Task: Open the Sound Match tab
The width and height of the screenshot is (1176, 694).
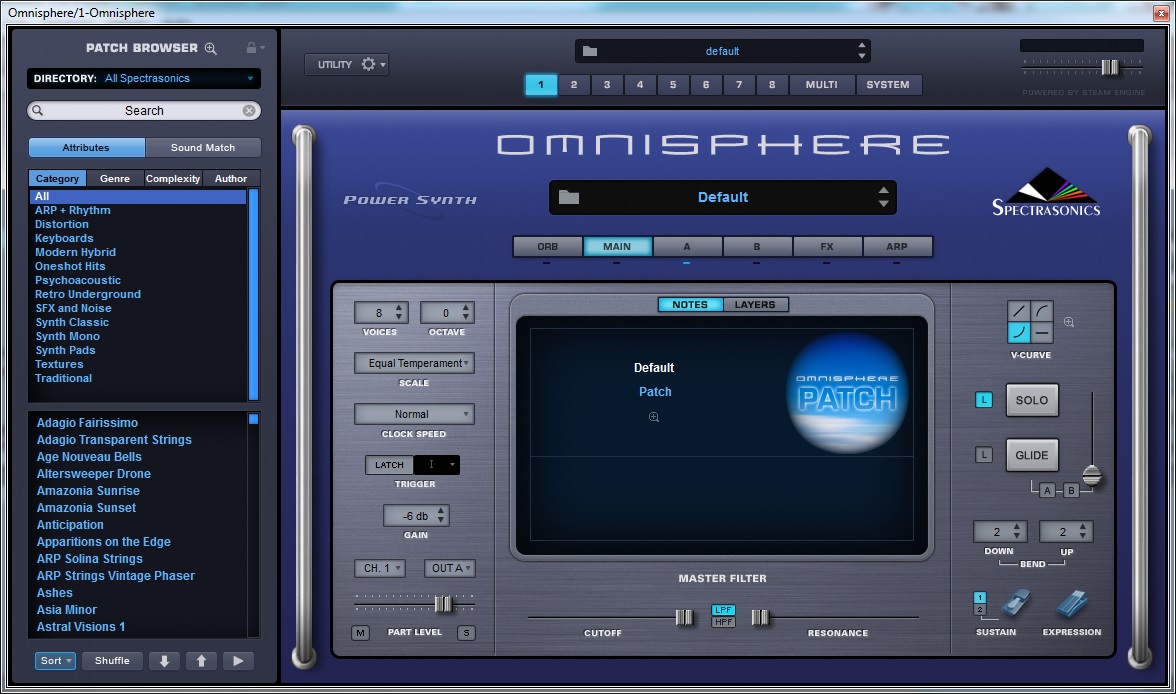Action: click(203, 148)
